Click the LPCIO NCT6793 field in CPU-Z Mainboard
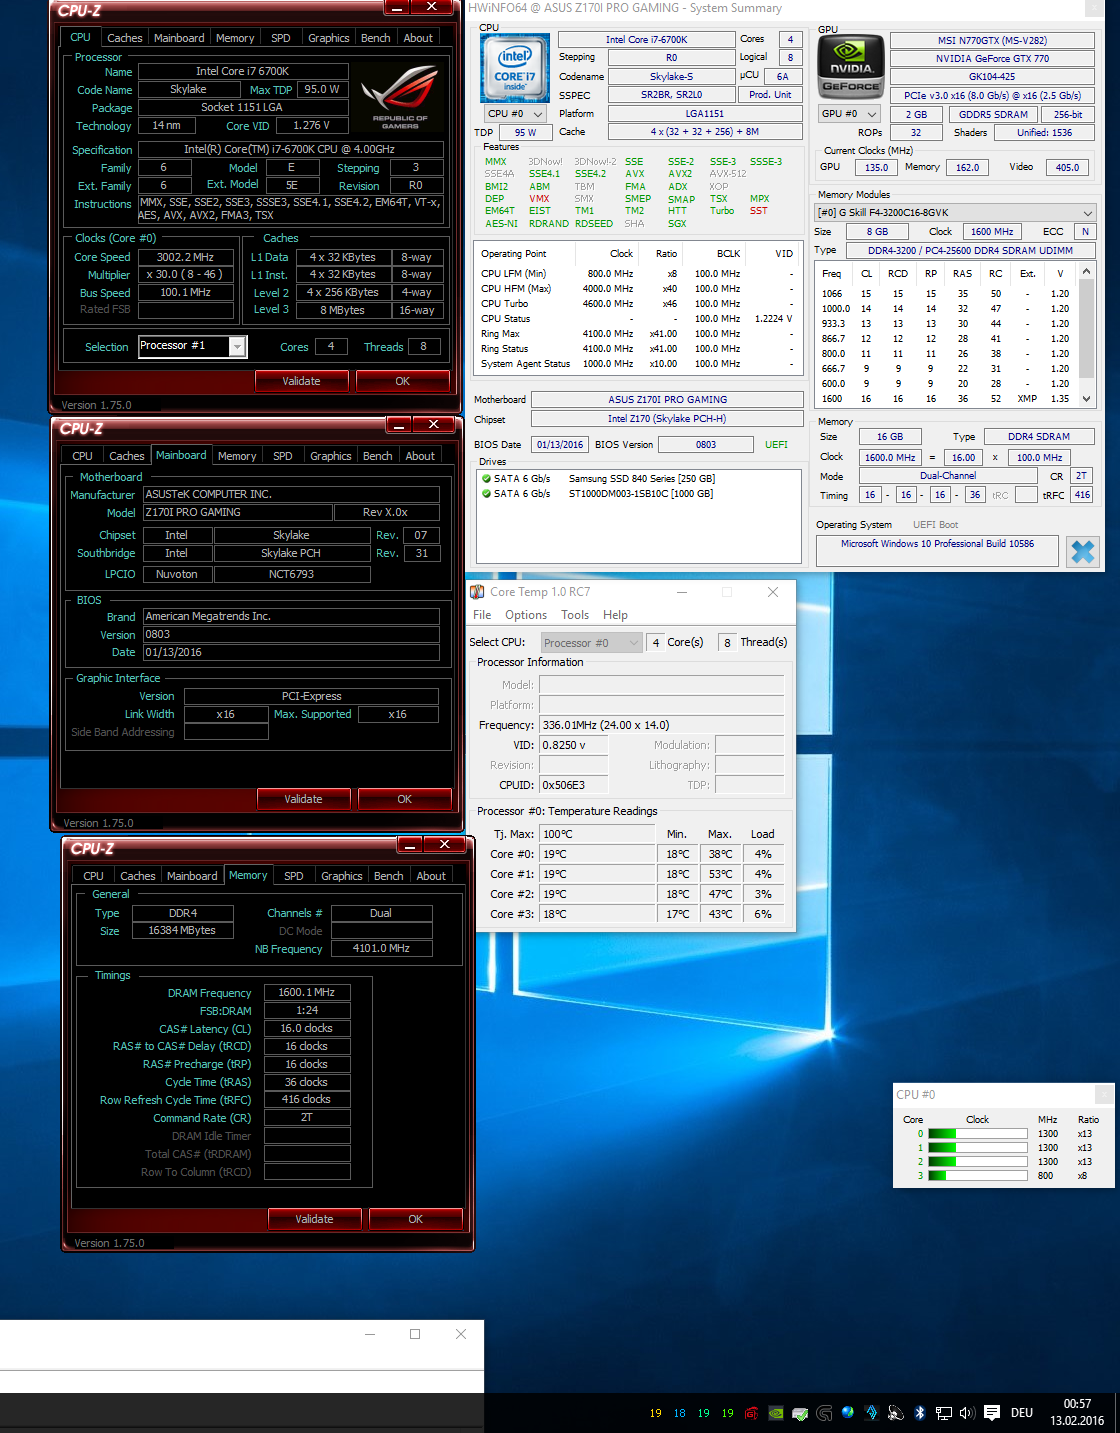1120x1433 pixels. pos(292,574)
